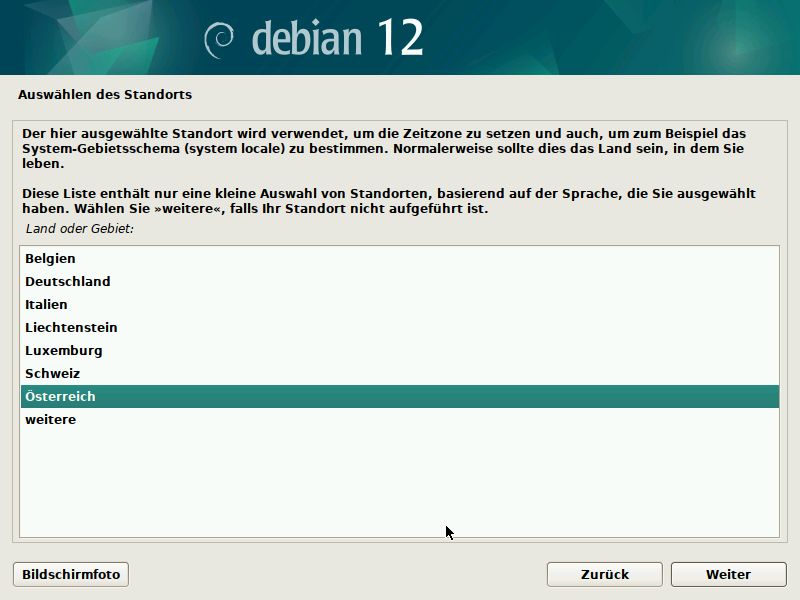Click the 'debian' wordmark in the banner

point(308,38)
